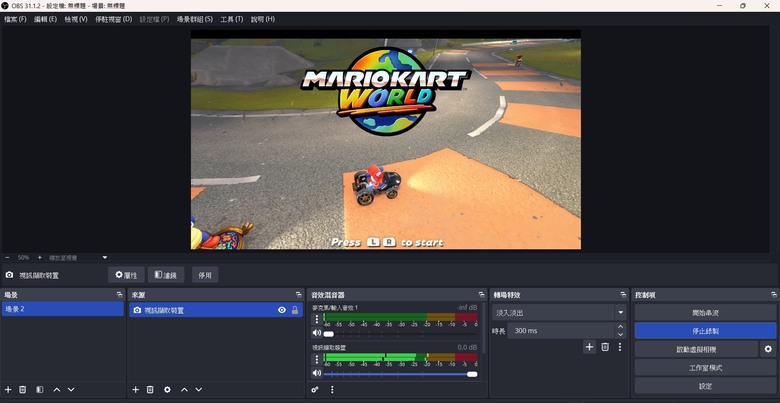Open virtual camera settings gear
780x403 pixels.
[x=768, y=349]
